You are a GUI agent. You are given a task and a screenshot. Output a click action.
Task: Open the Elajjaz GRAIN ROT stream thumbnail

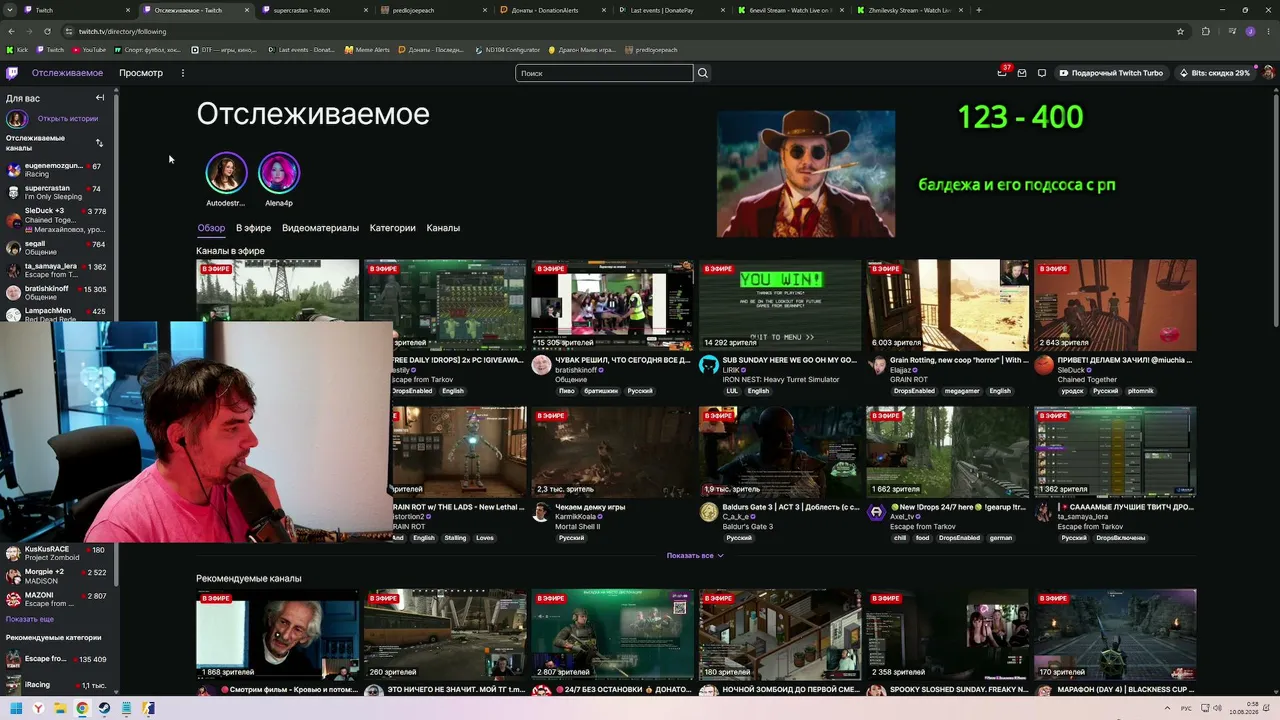coord(947,305)
